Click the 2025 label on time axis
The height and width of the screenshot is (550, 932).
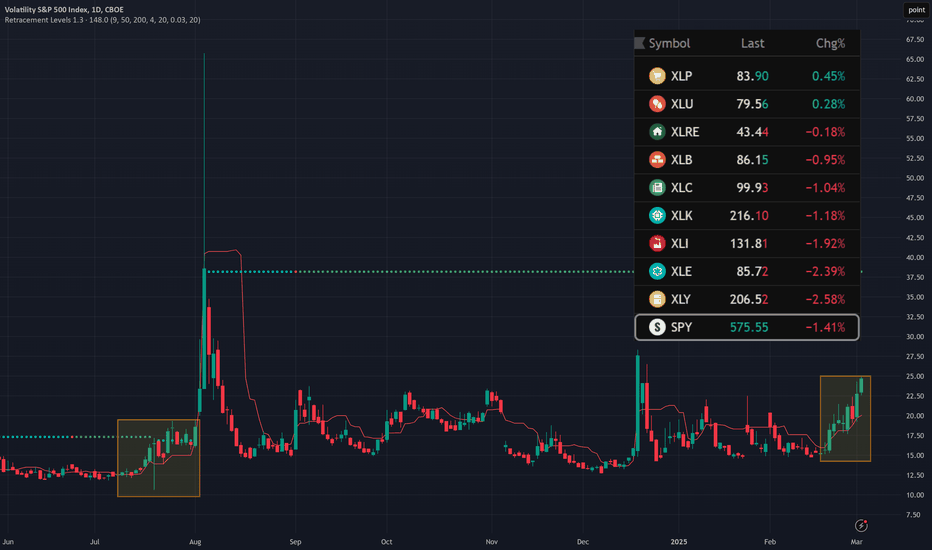pos(678,542)
